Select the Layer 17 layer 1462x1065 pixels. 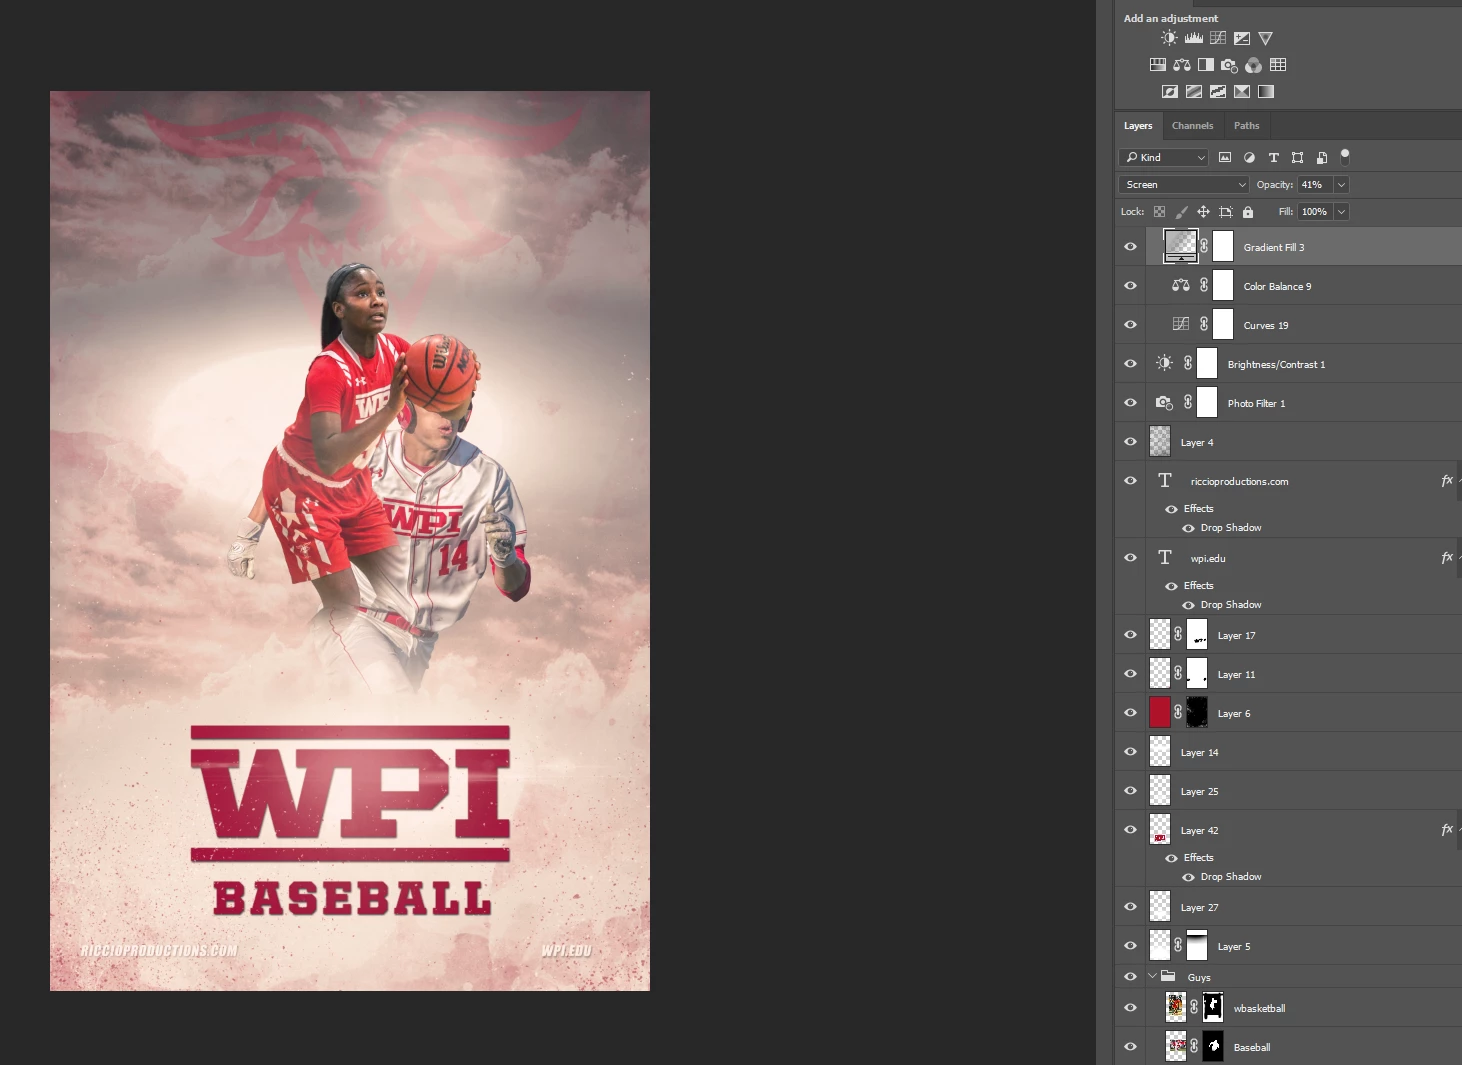[x=1303, y=635]
